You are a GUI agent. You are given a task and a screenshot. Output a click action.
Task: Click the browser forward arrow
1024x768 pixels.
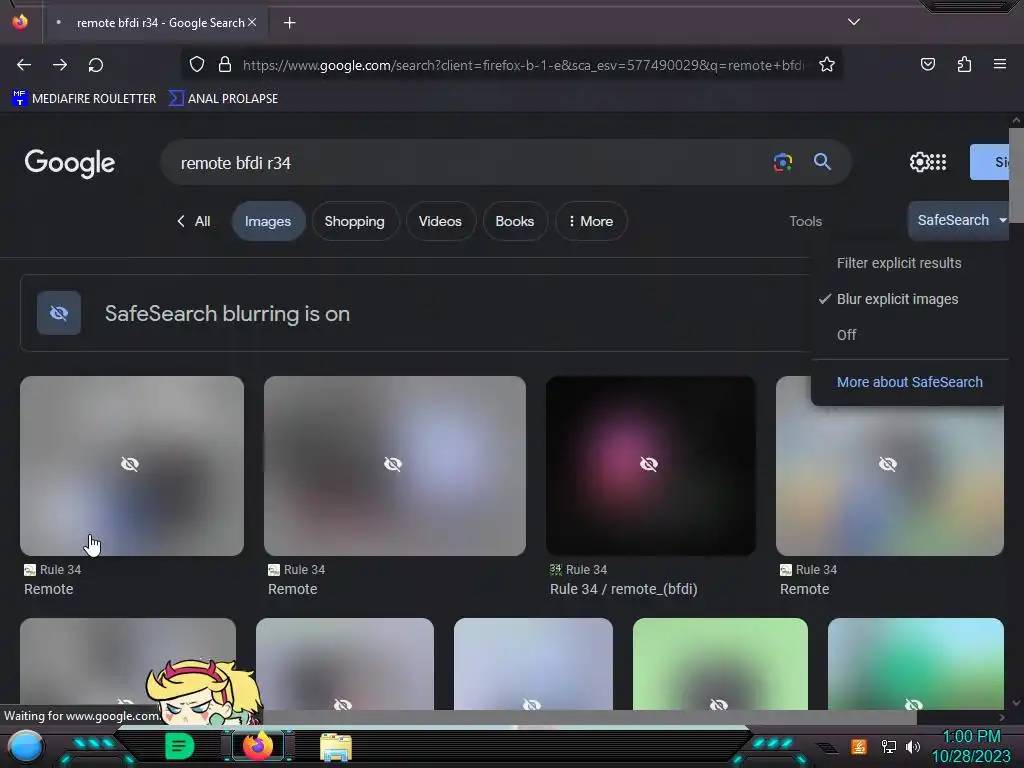point(60,65)
